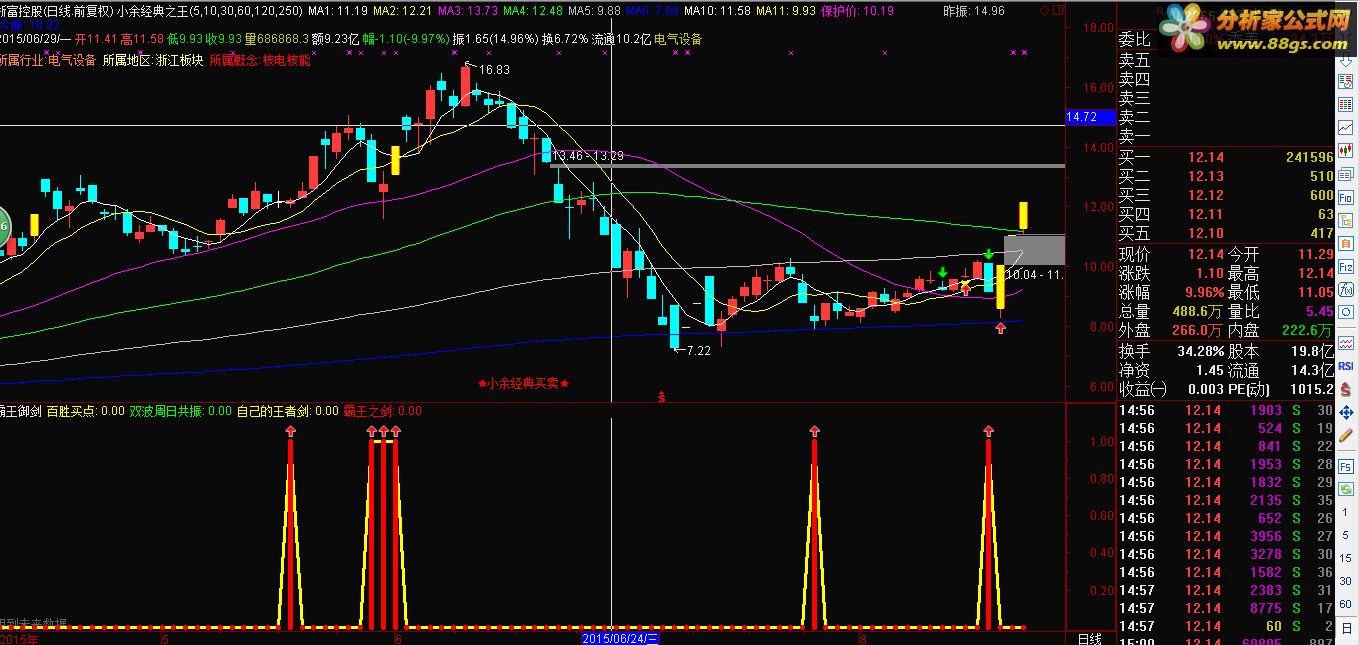Image resolution: width=1359 pixels, height=645 pixels.
Task: Select the RSI indicator icon
Action: 1346,366
